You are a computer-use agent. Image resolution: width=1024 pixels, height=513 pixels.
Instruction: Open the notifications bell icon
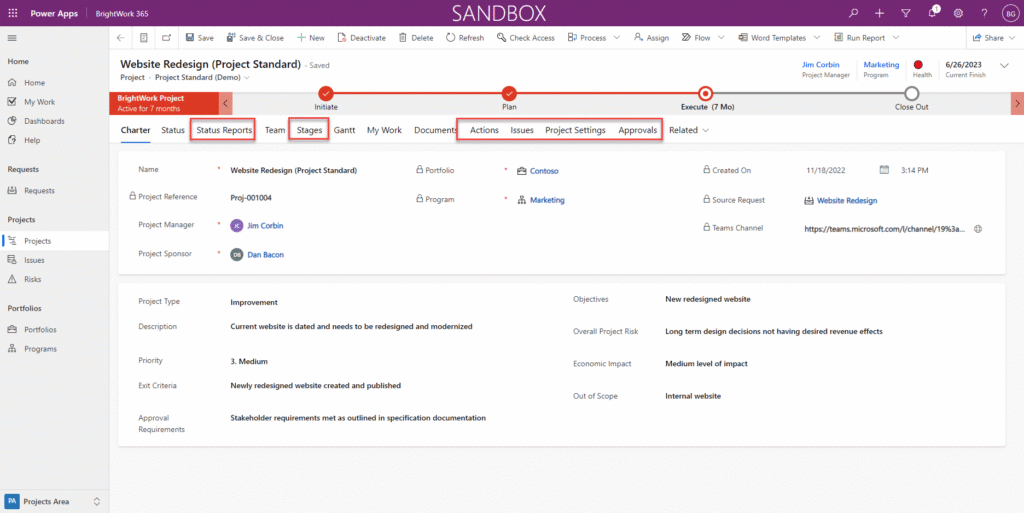pyautogui.click(x=931, y=13)
